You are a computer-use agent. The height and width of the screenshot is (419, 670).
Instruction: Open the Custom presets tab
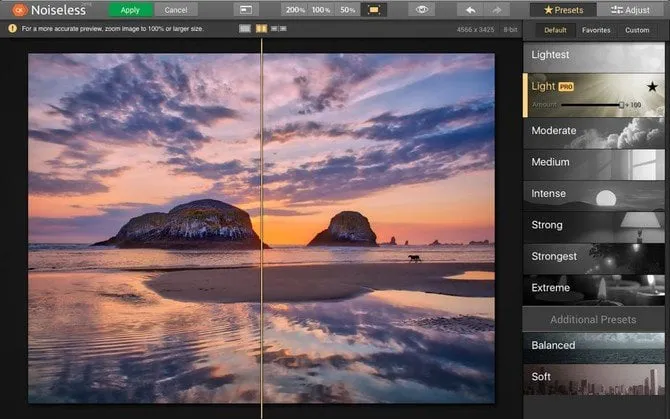coord(637,30)
